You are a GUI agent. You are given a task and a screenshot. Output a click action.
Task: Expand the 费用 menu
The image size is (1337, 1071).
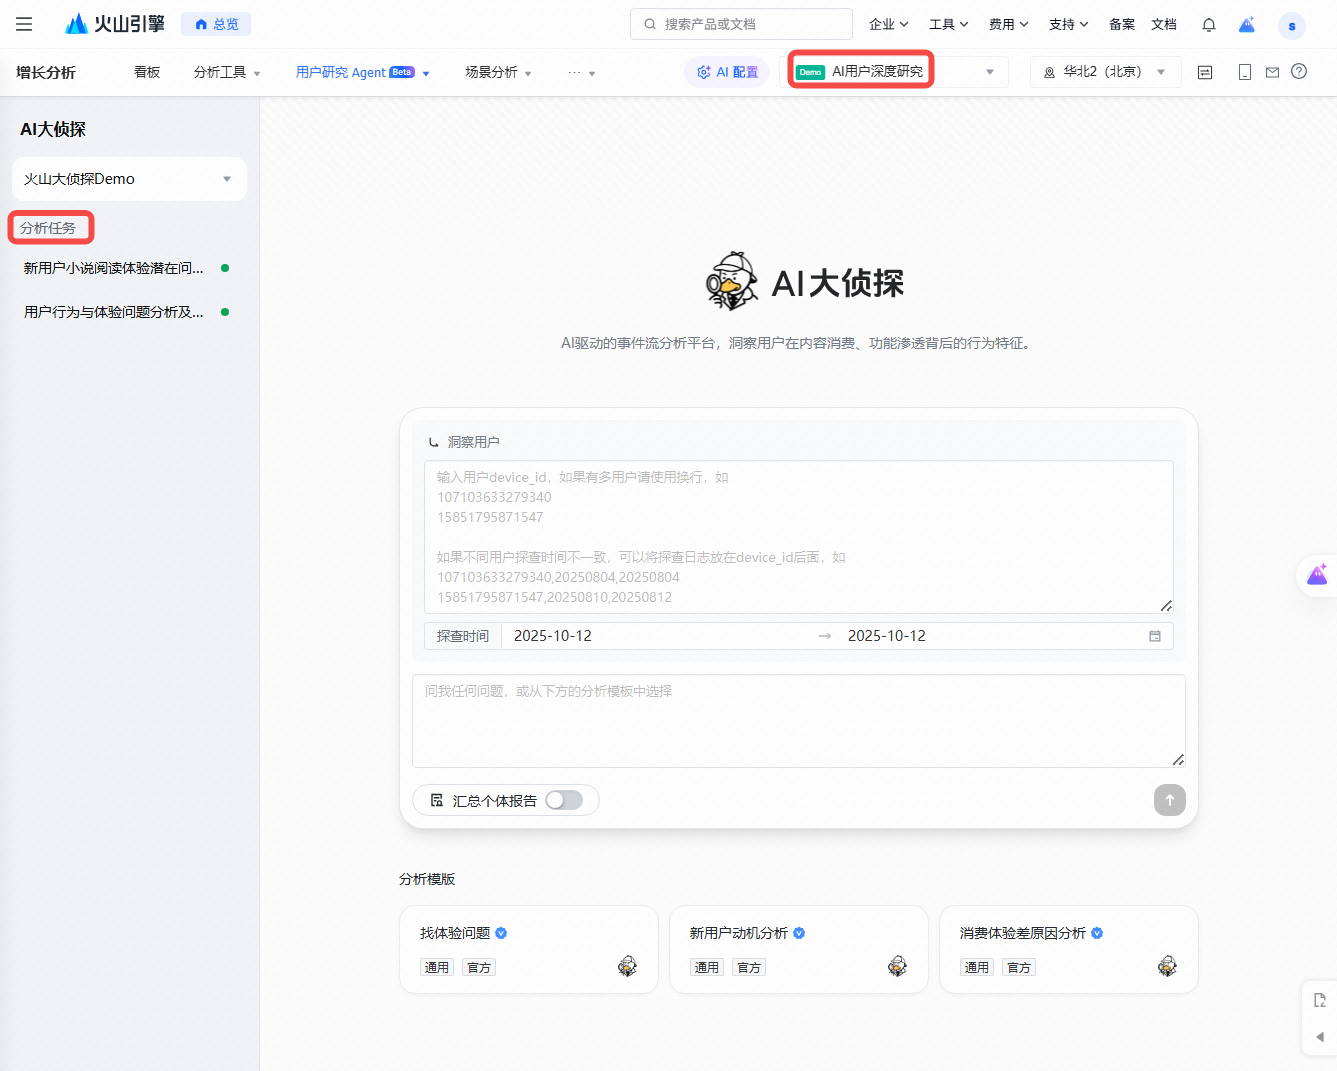click(x=1008, y=24)
